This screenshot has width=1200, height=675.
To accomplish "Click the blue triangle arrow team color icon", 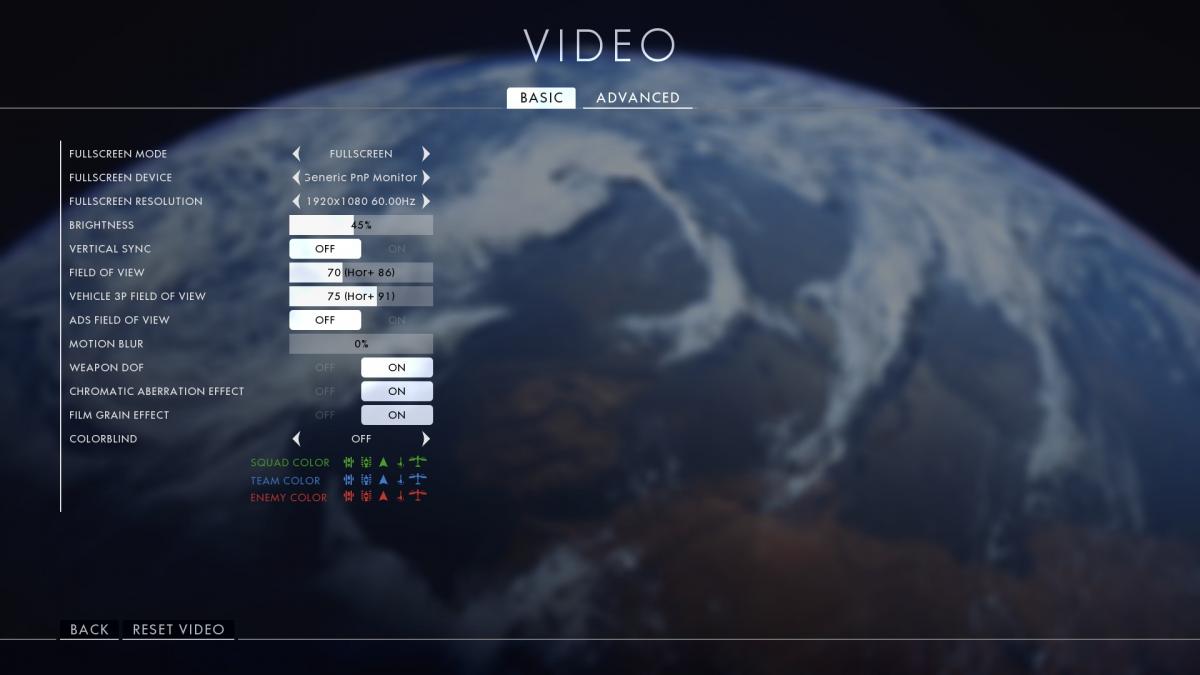I will point(383,480).
